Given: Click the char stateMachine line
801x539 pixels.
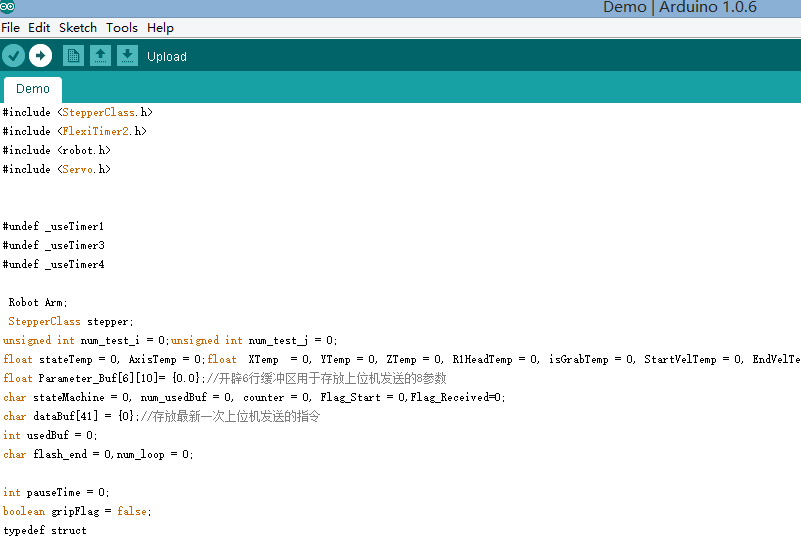Looking at the screenshot, I should point(254,397).
